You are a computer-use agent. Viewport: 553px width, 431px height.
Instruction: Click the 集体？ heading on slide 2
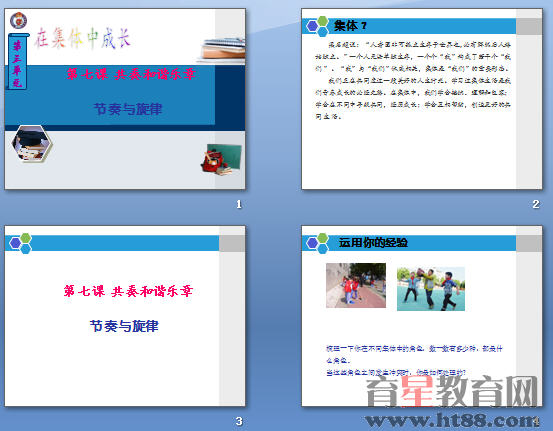point(350,25)
